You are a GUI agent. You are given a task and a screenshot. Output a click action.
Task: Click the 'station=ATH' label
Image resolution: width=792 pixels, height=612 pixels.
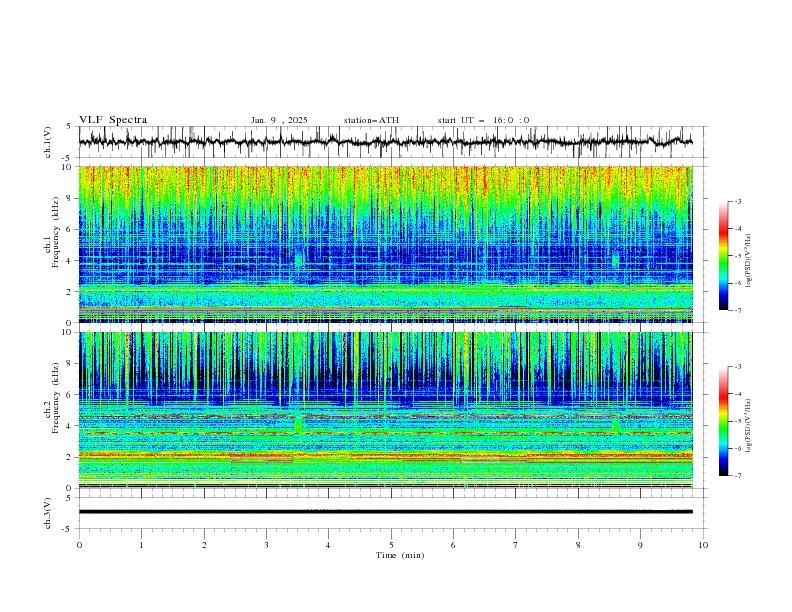(371, 120)
